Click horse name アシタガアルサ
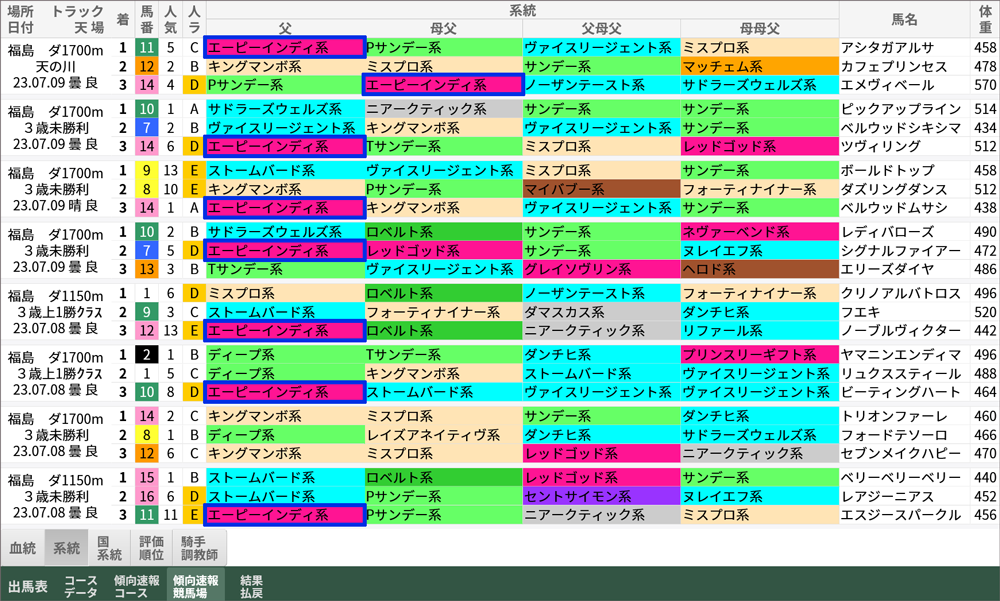Viewport: 1000px width, 601px height. 887,48
